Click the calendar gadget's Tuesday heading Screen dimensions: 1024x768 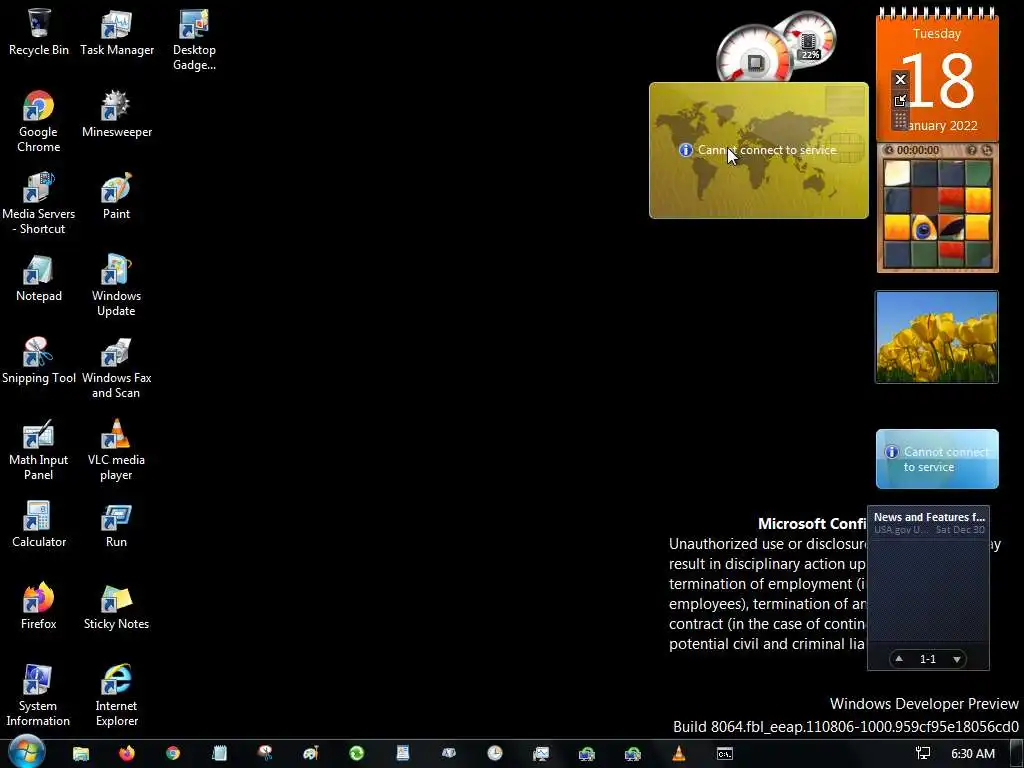(x=937, y=34)
